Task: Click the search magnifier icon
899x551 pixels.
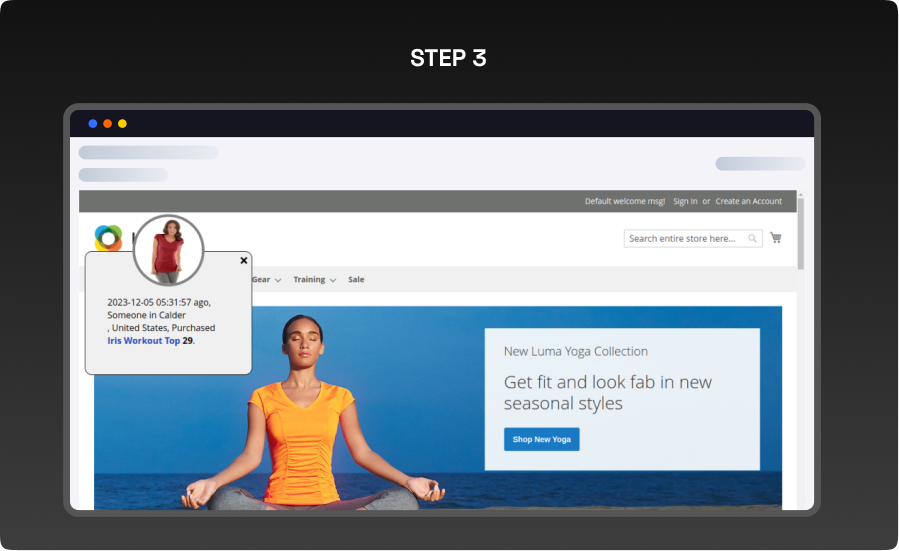Action: coord(753,239)
